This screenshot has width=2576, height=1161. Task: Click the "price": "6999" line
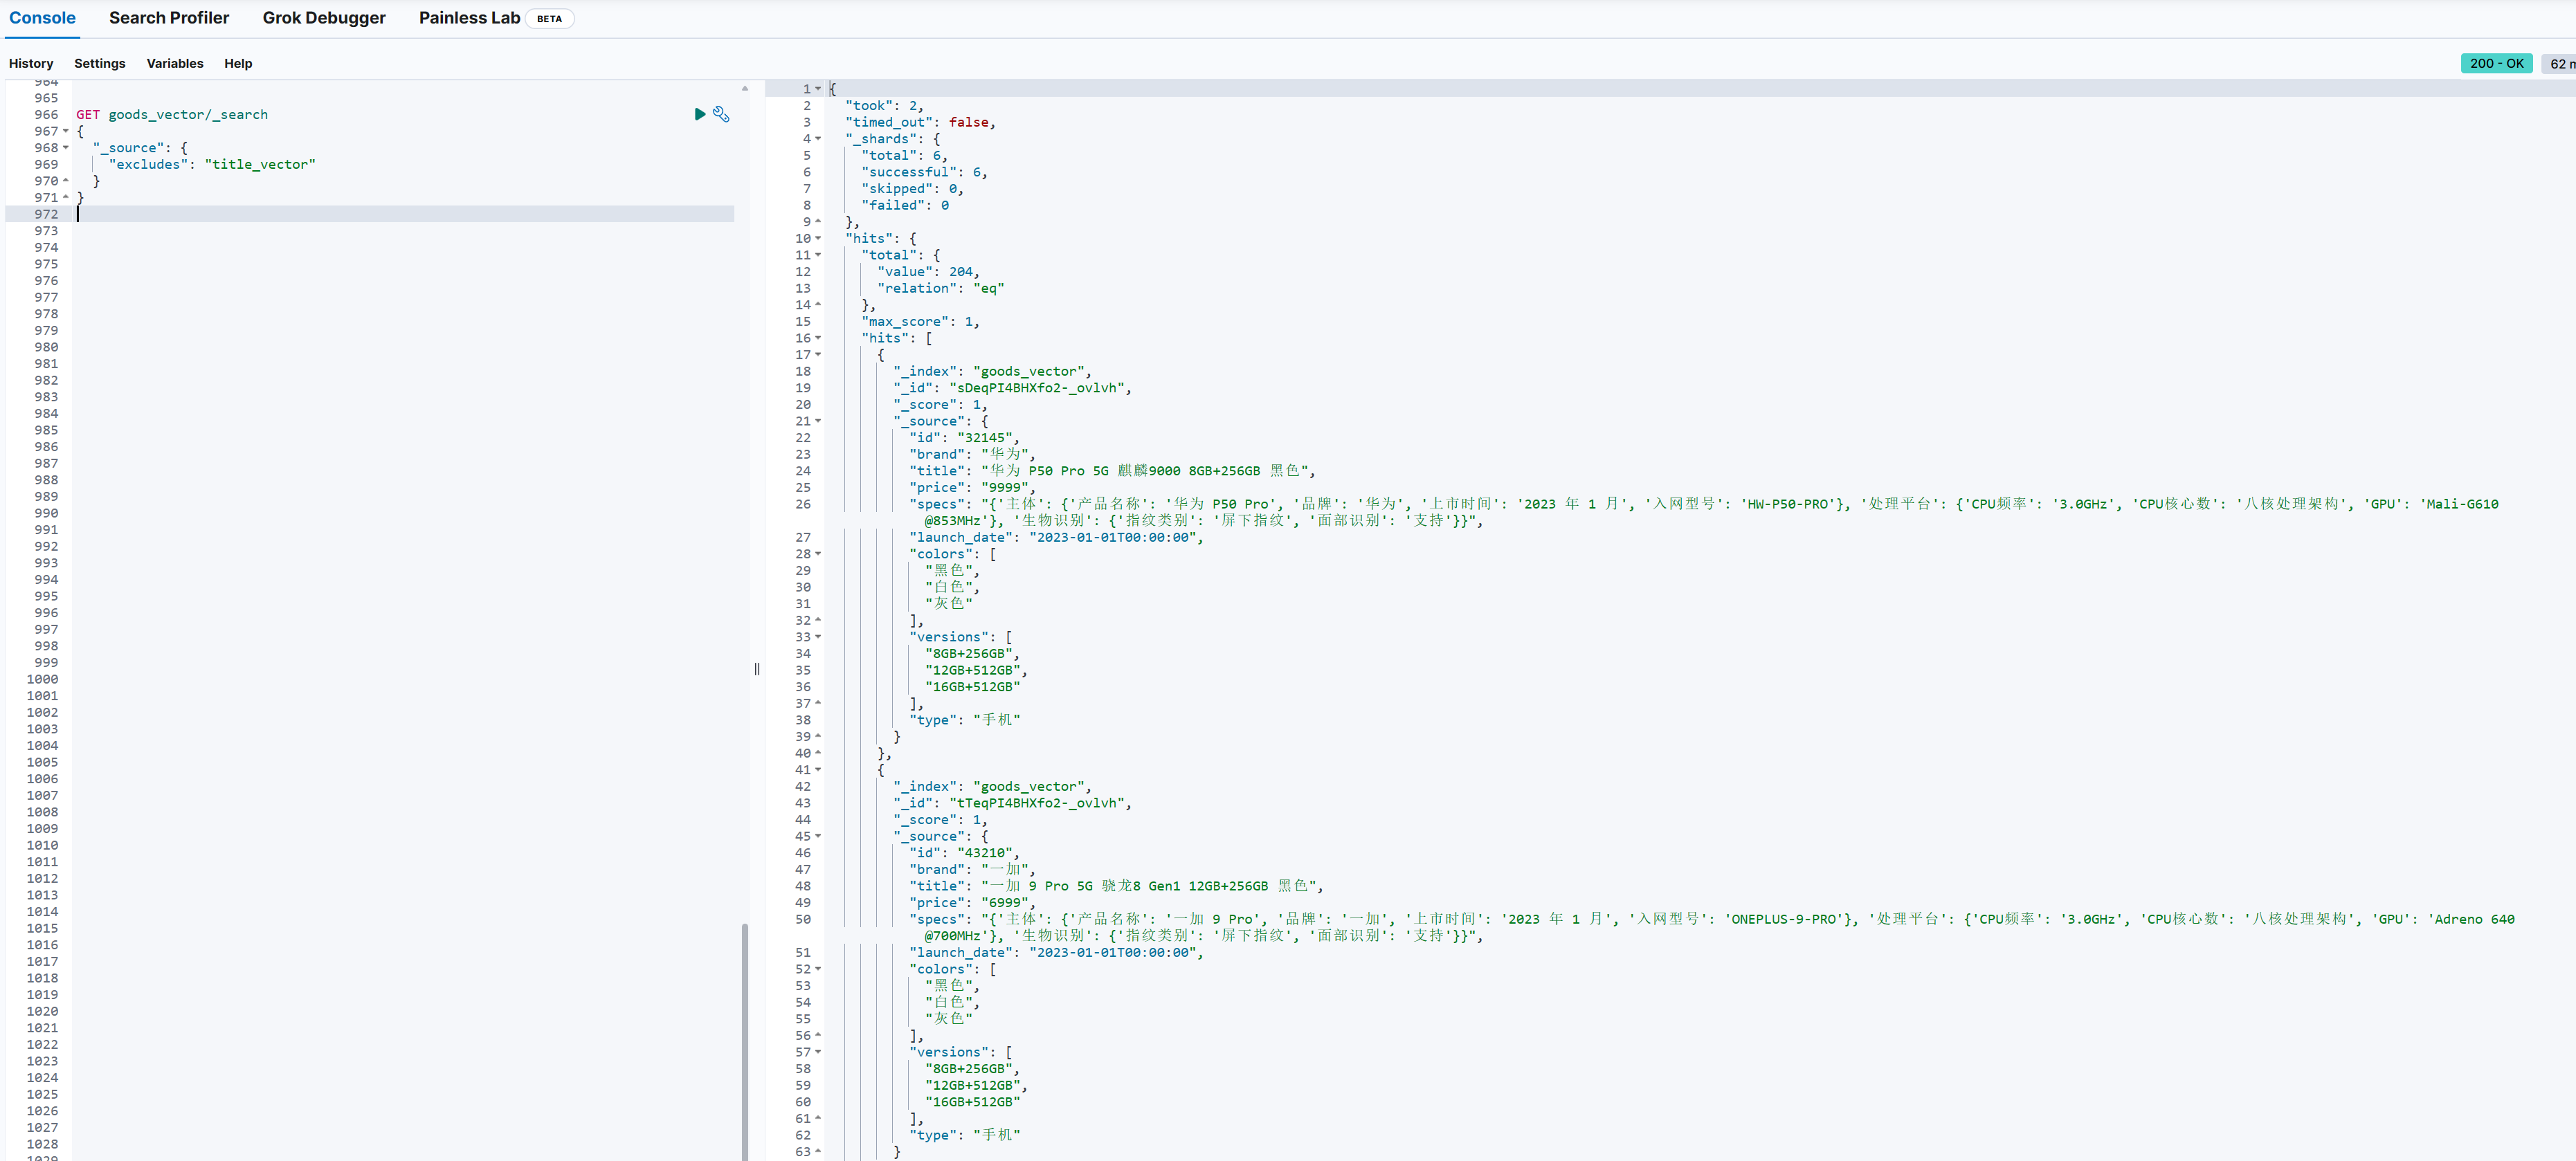point(972,903)
